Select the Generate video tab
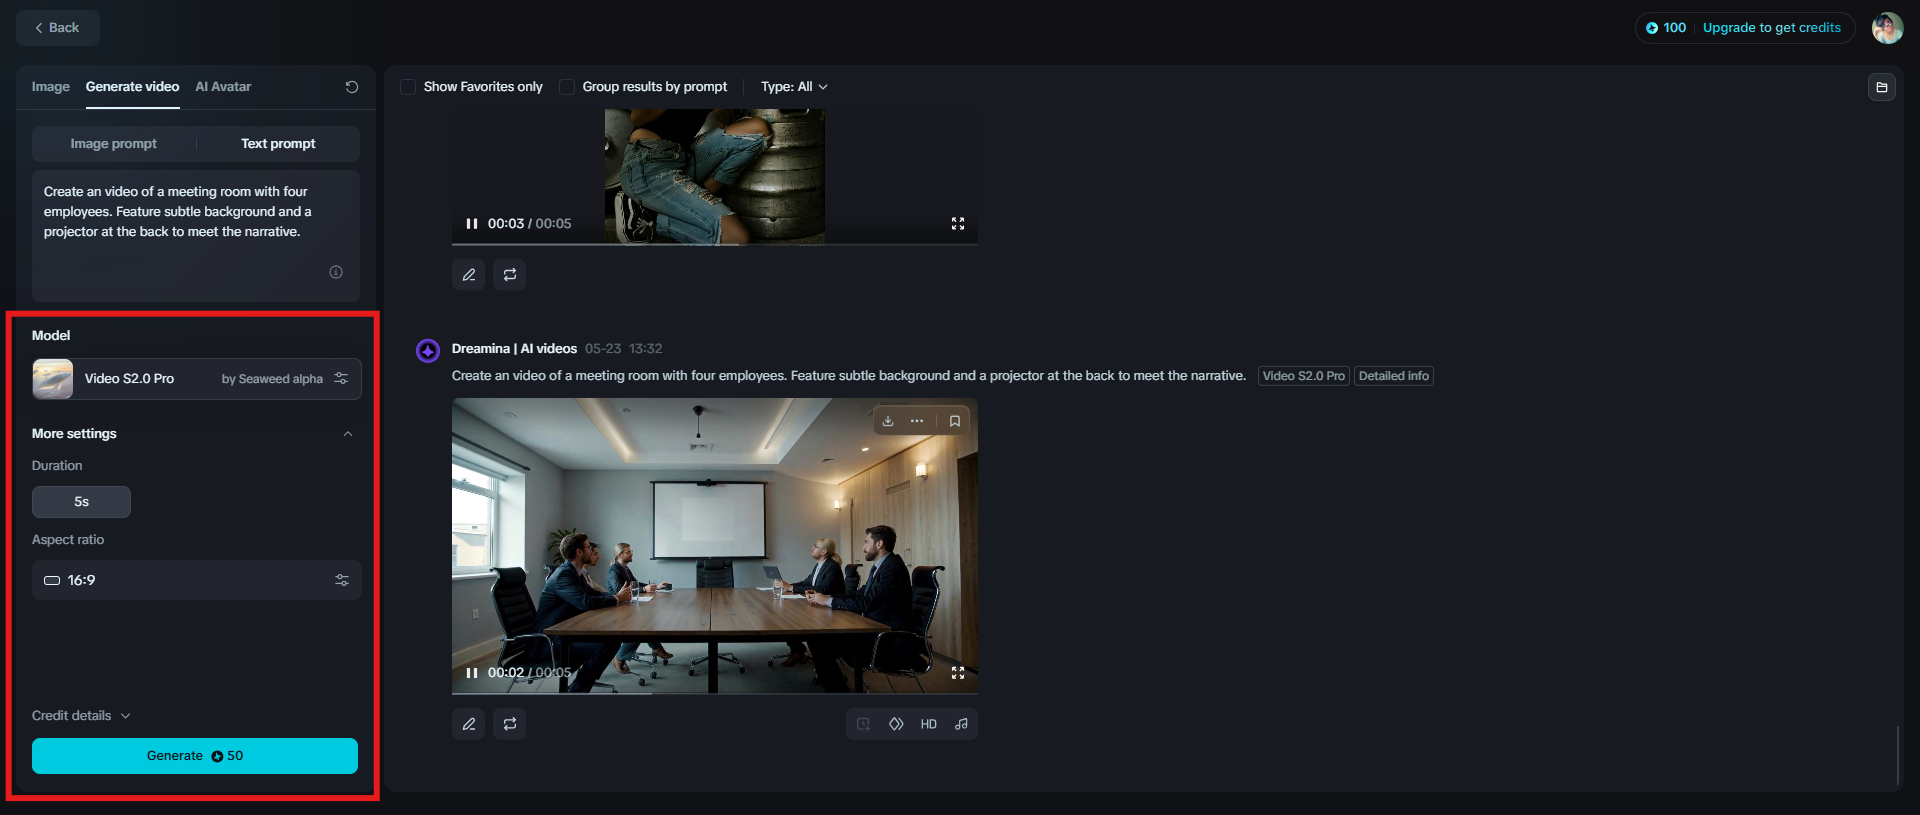Viewport: 1920px width, 815px height. (132, 87)
